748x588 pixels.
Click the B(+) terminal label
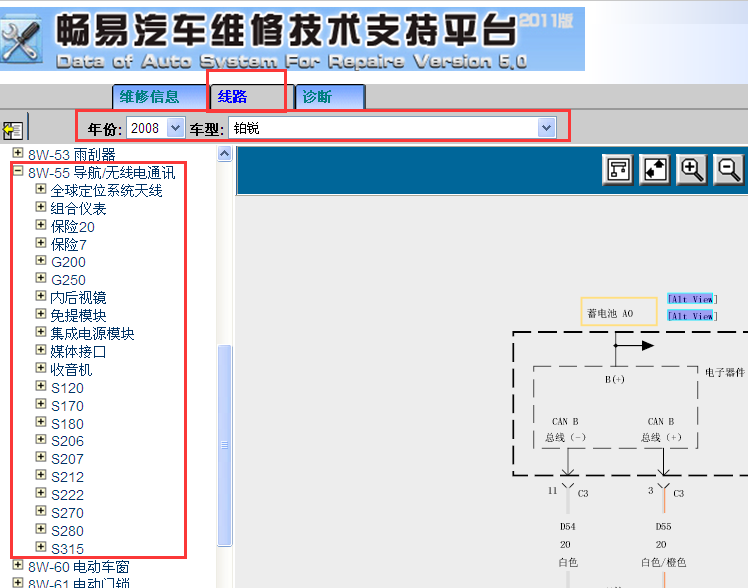coord(614,380)
